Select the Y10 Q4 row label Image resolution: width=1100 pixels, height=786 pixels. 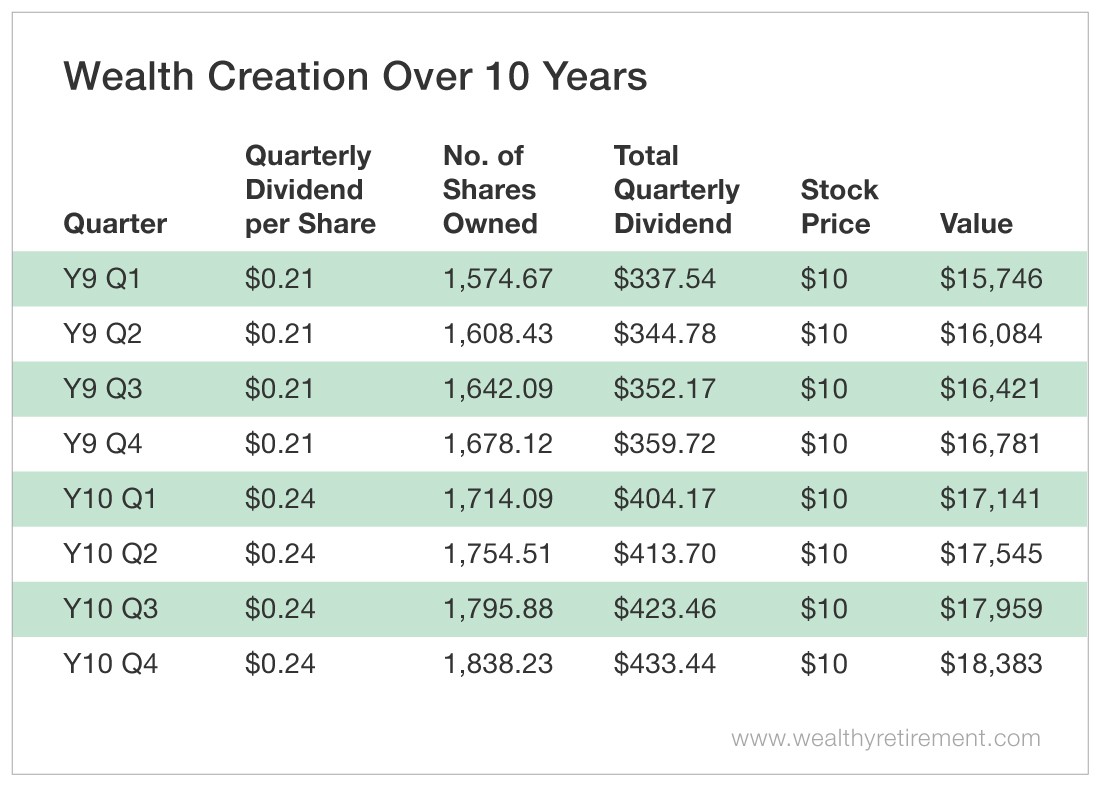[x=110, y=663]
